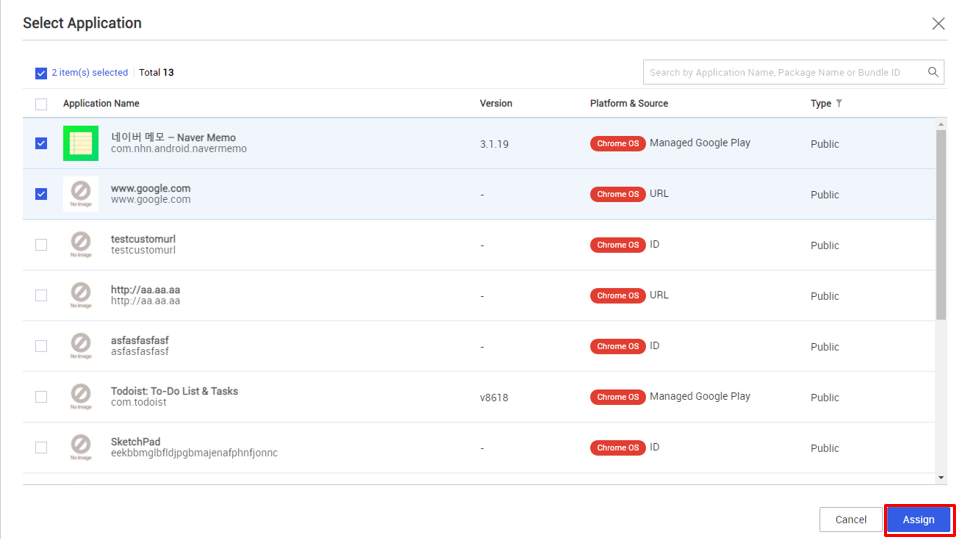
Task: Click the search magnifier icon
Action: point(933,72)
